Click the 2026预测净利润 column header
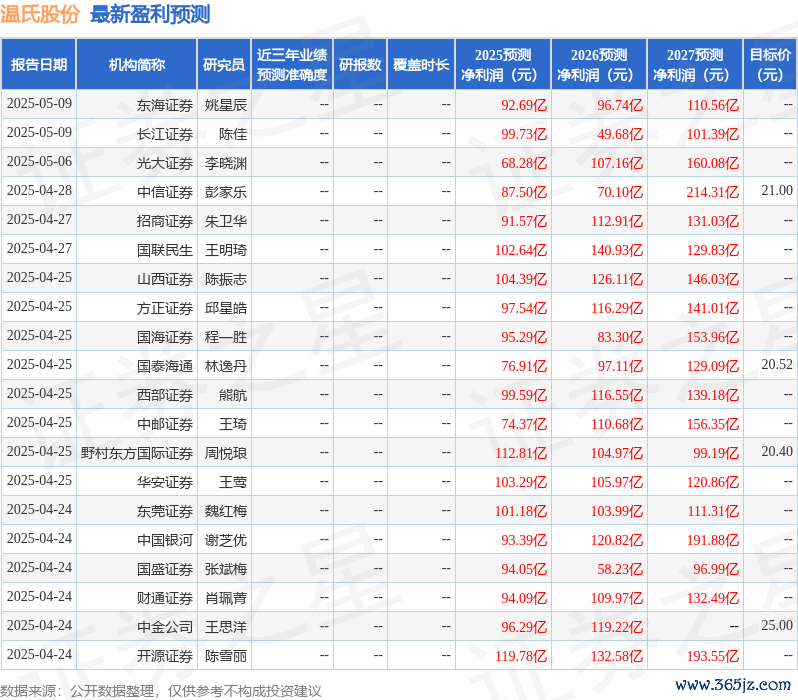The image size is (798, 700). [598, 65]
